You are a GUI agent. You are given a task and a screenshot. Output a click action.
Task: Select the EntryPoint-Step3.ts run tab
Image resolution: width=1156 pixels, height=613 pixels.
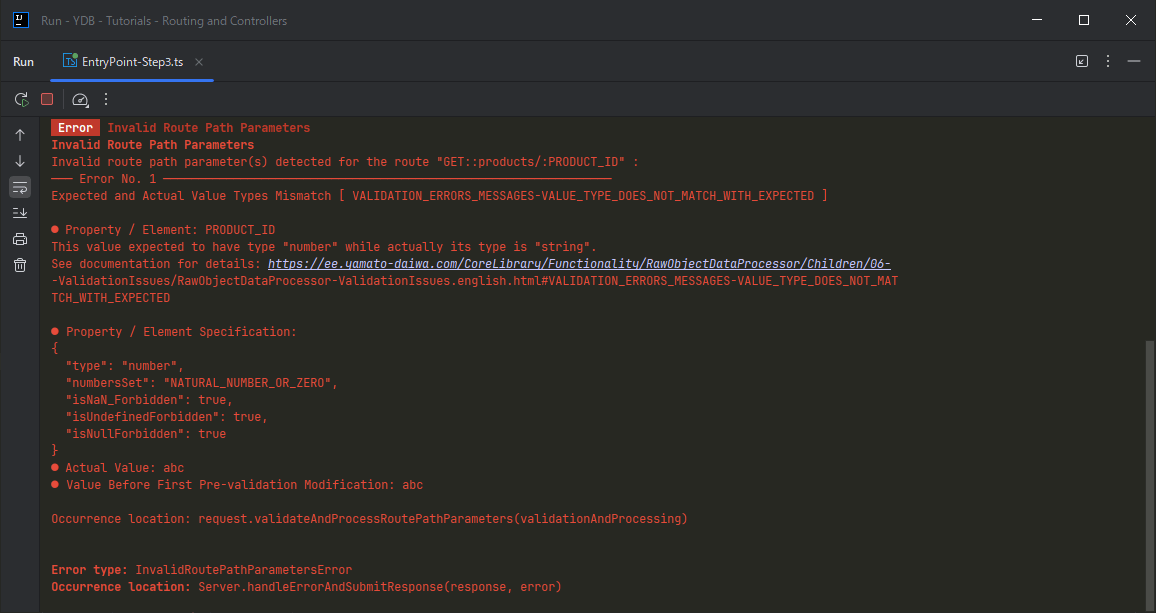coord(123,61)
